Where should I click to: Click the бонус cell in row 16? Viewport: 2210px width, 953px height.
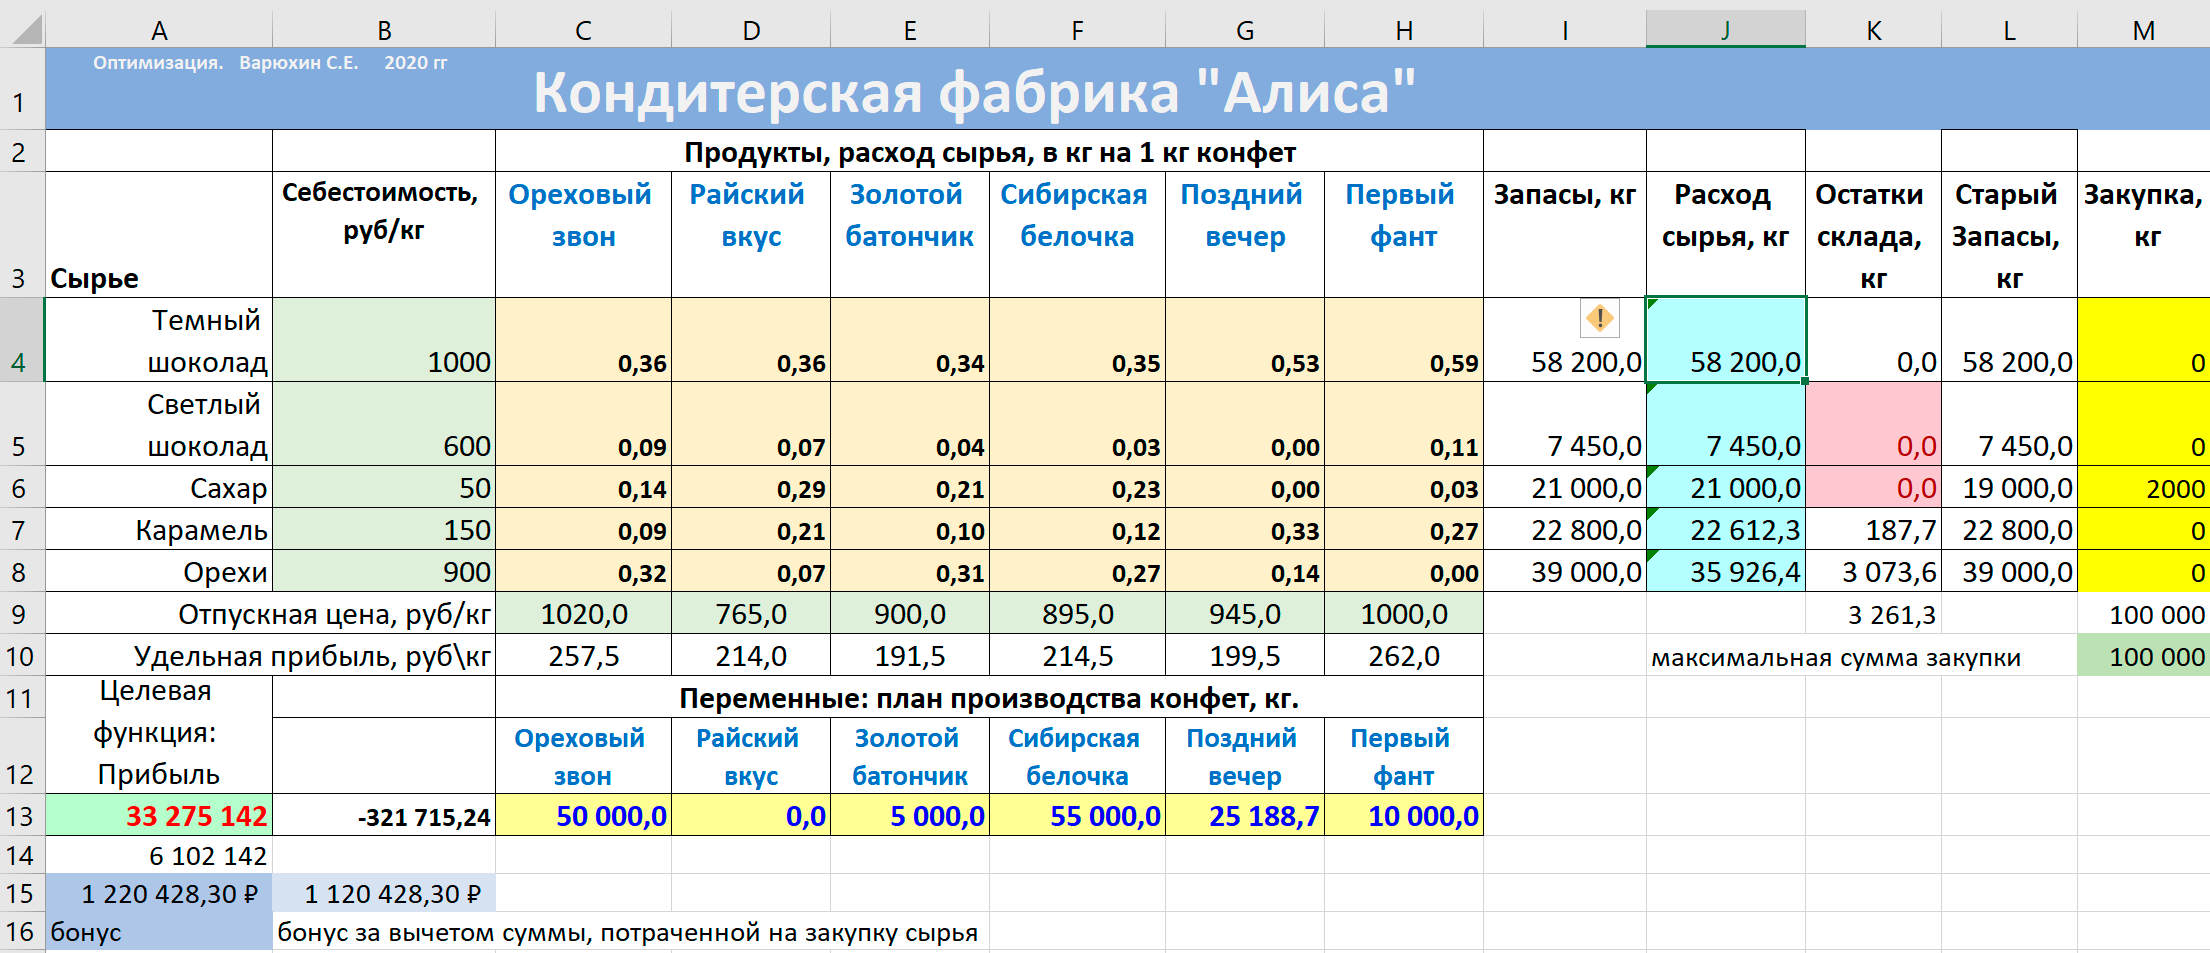(x=159, y=931)
